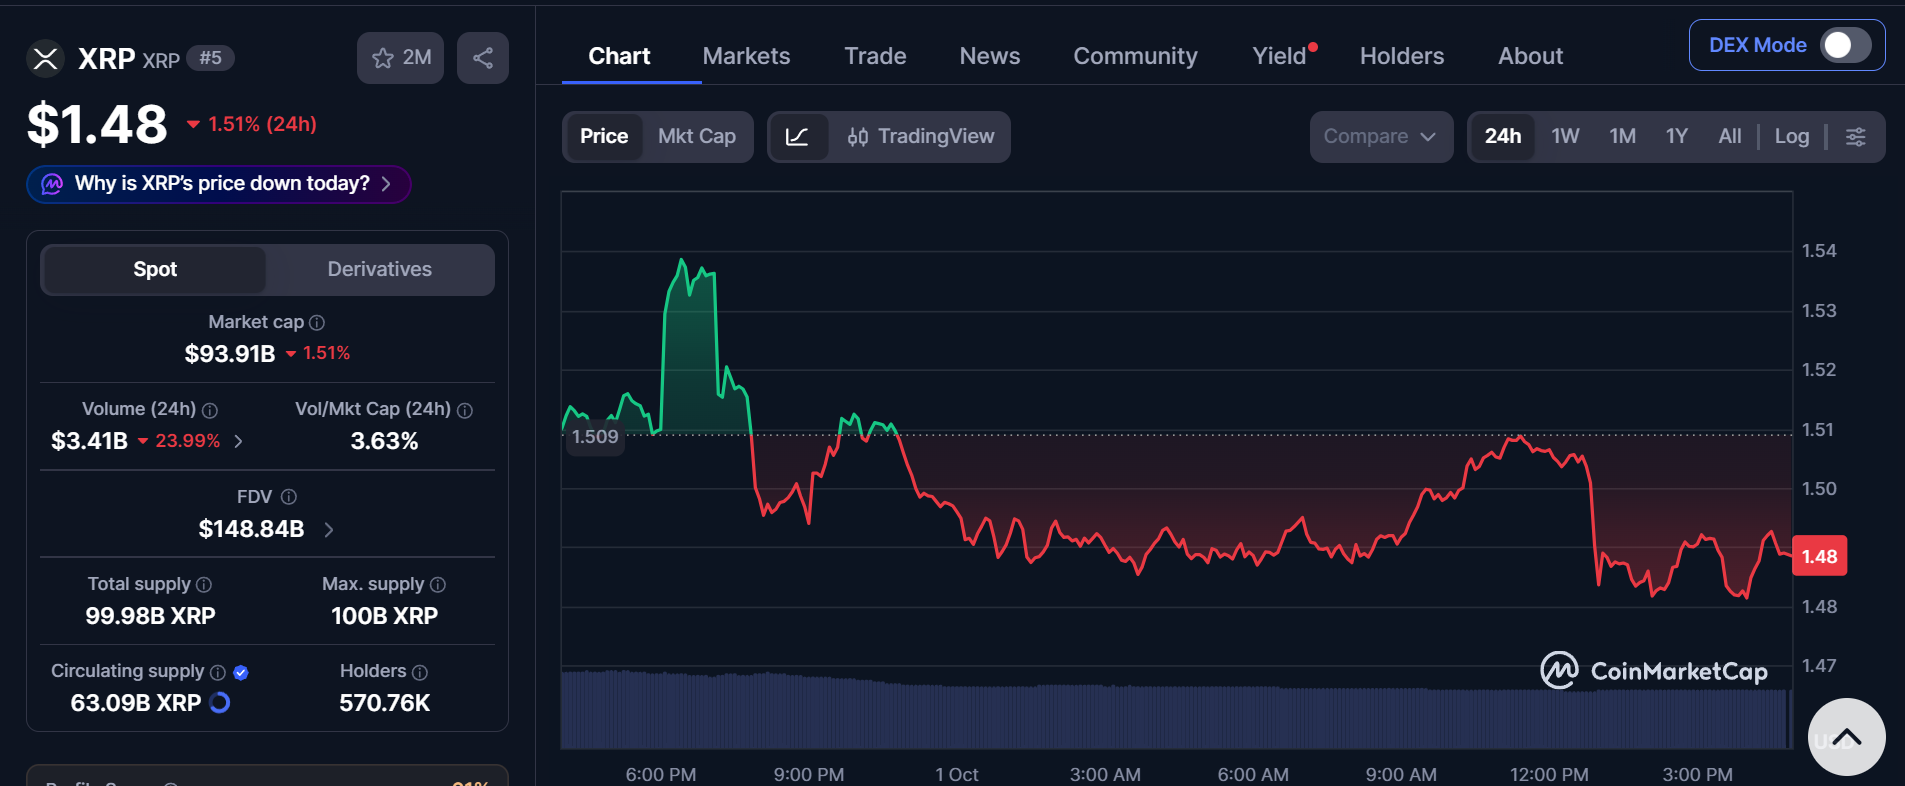Image resolution: width=1905 pixels, height=786 pixels.
Task: Click the XRP coin logo
Action: (x=45, y=58)
